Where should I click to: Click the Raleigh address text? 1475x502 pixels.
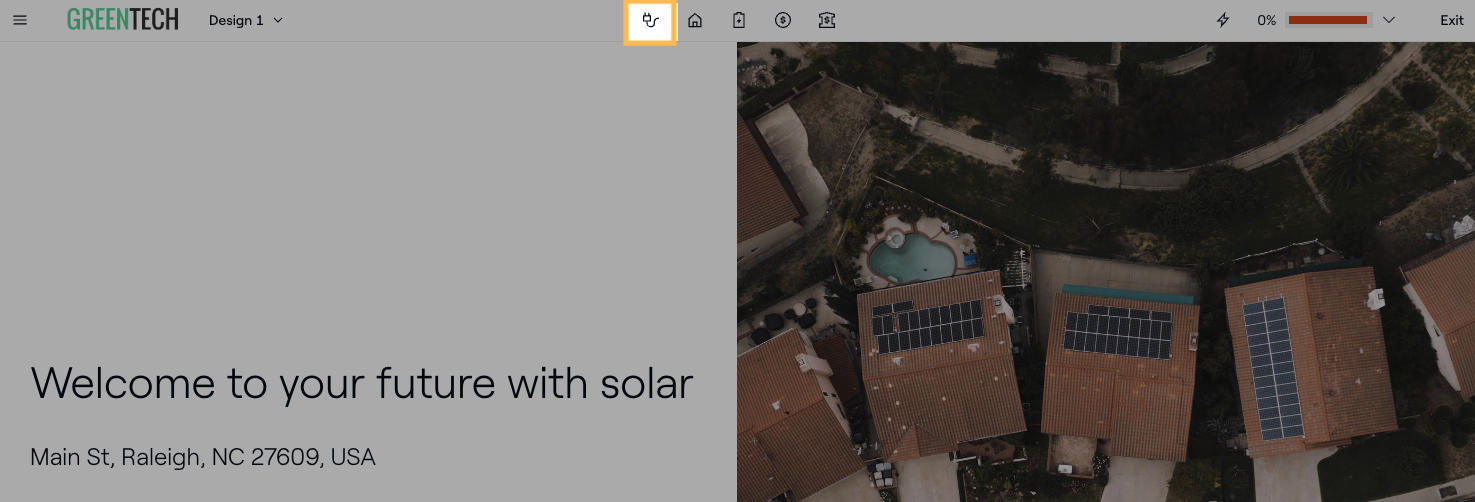[203, 458]
